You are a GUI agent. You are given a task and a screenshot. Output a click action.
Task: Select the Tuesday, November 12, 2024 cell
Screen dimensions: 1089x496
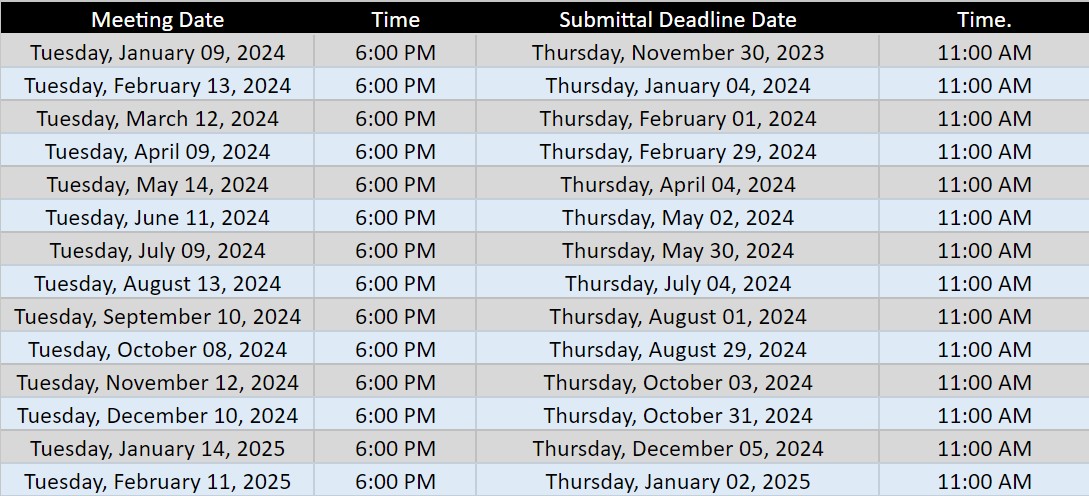157,383
